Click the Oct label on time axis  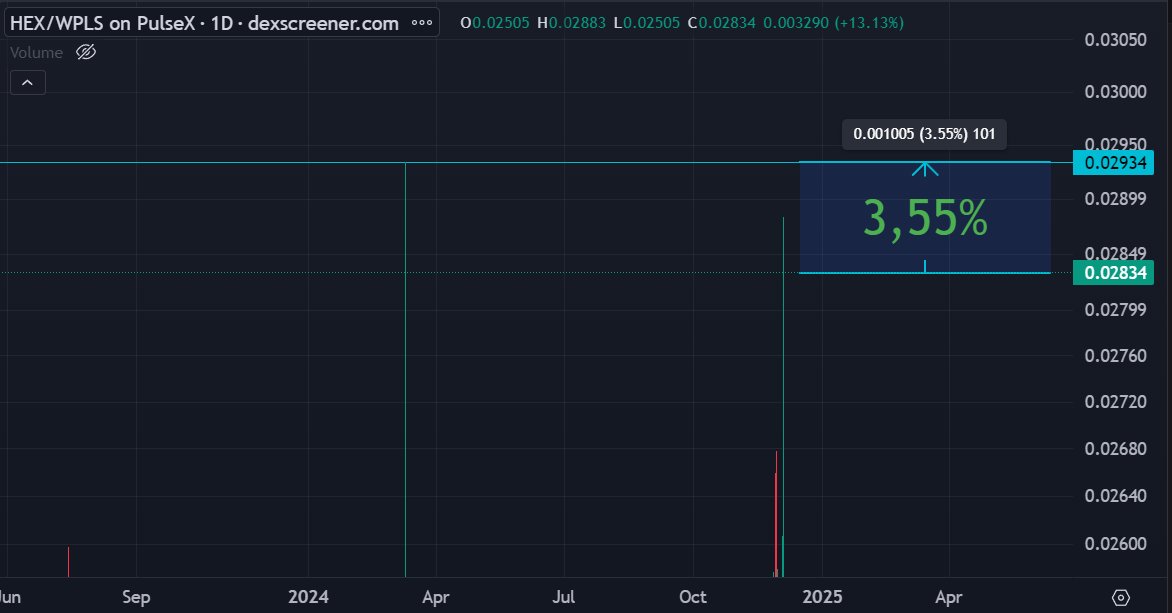tap(693, 597)
